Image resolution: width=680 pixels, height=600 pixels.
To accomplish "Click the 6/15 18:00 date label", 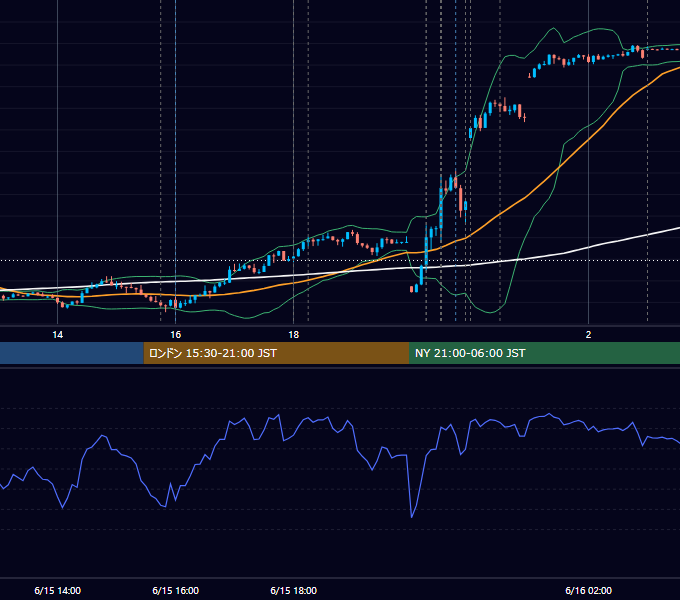I will 294,590.
